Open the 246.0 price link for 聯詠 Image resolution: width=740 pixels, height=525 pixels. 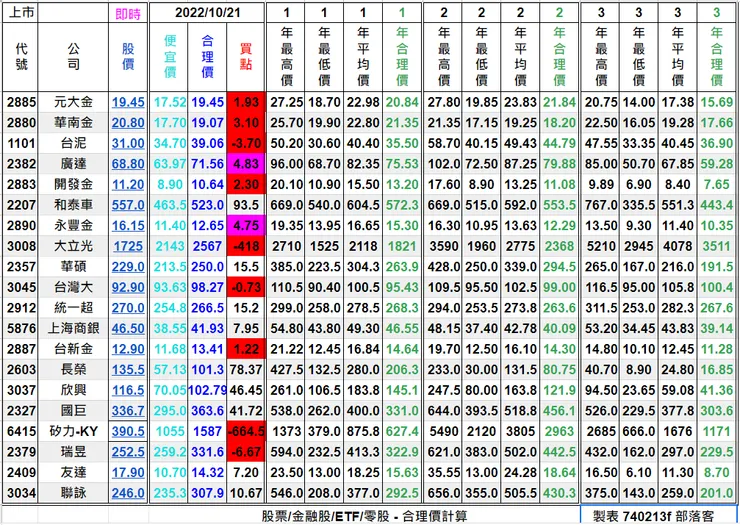128,493
